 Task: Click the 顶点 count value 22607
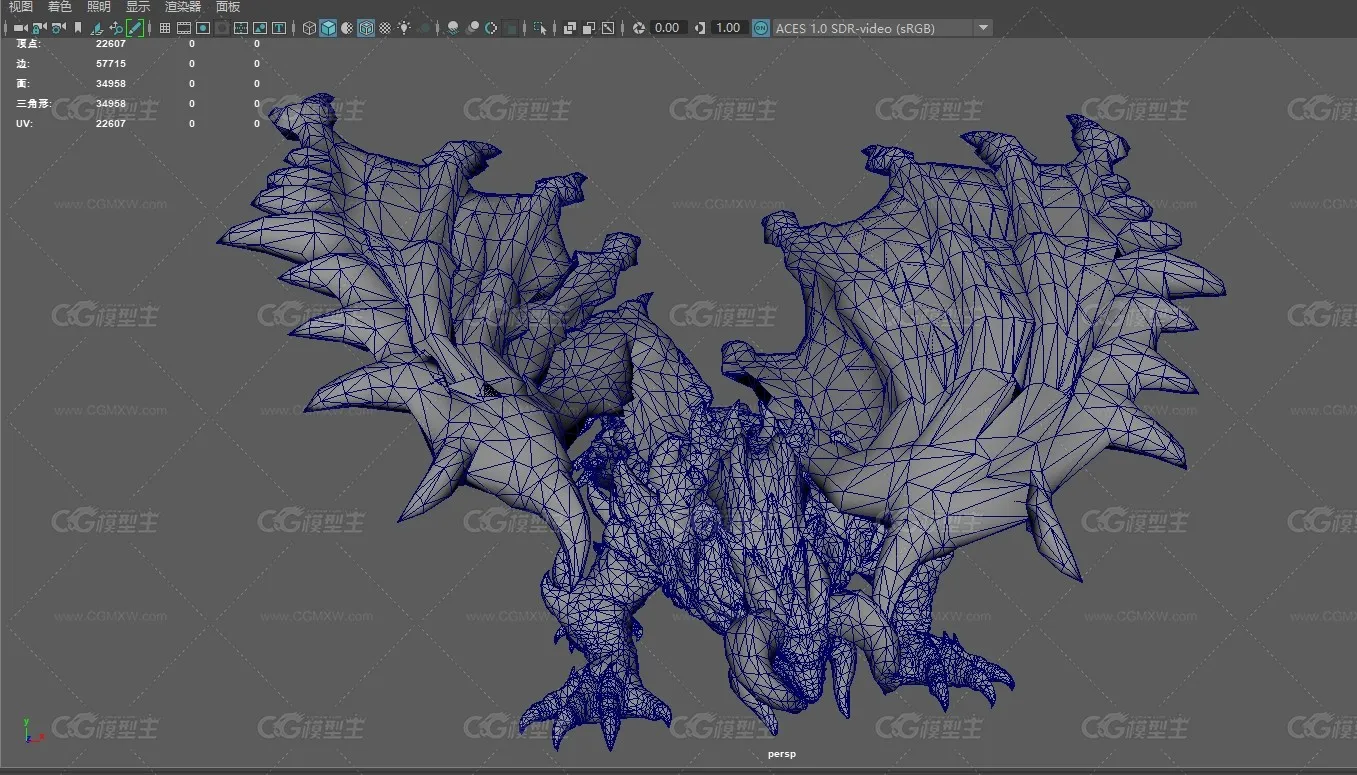pos(111,44)
